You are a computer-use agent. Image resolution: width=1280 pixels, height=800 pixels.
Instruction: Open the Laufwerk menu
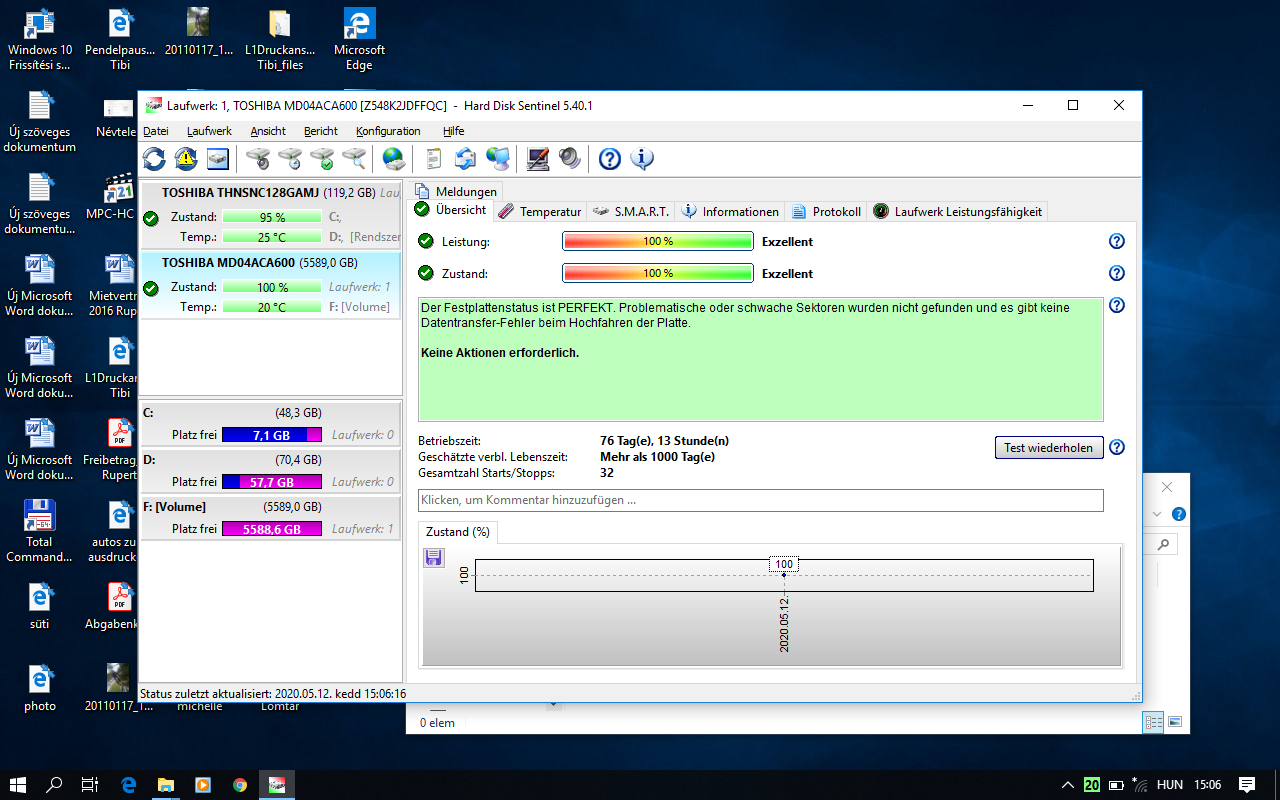point(209,131)
